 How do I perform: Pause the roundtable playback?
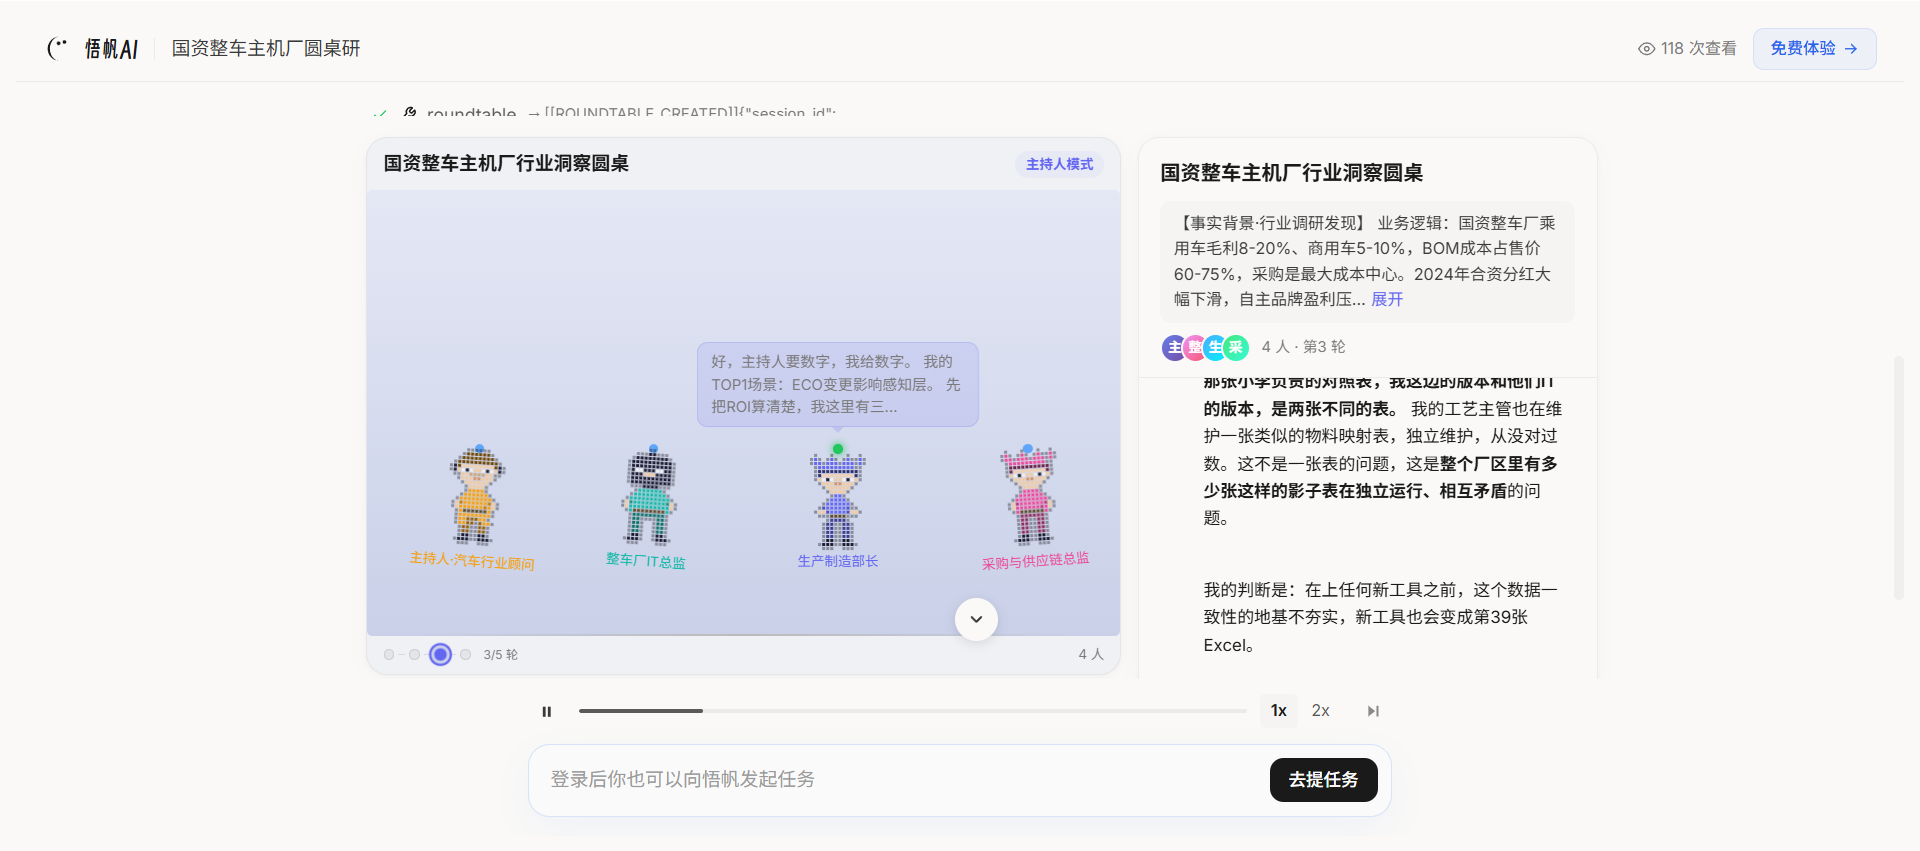(546, 711)
